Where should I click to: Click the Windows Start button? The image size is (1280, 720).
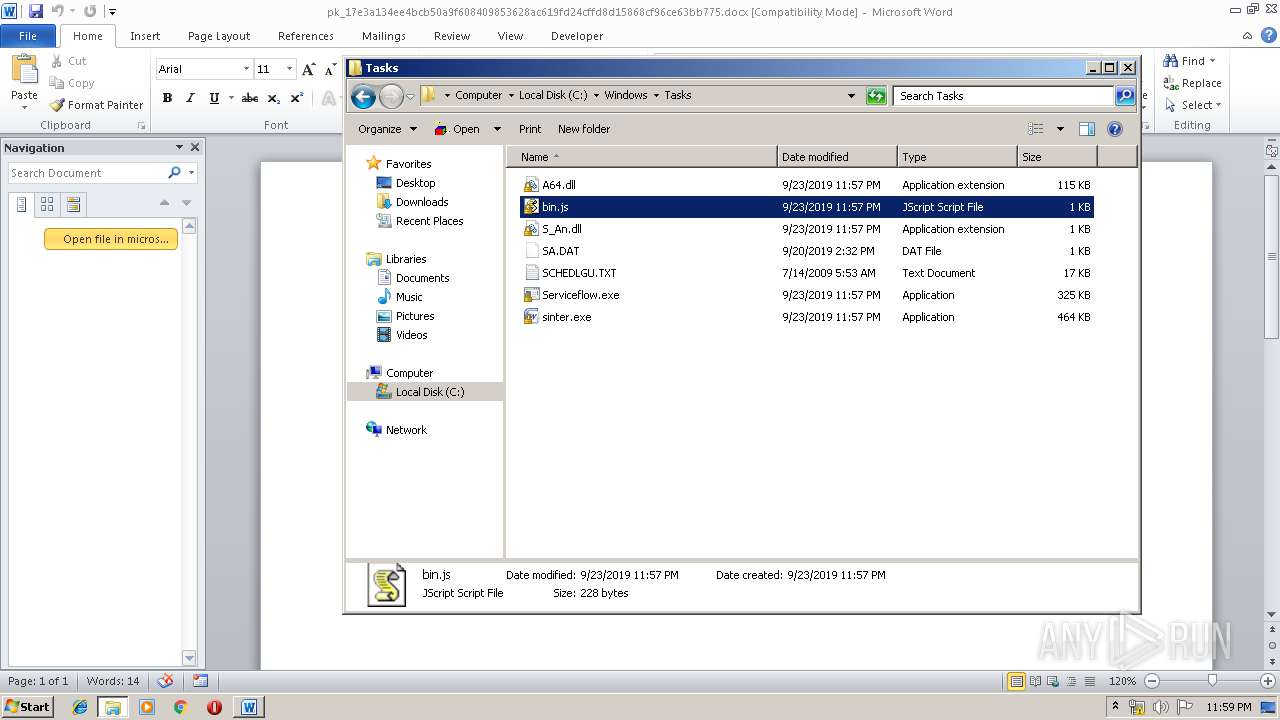point(28,706)
